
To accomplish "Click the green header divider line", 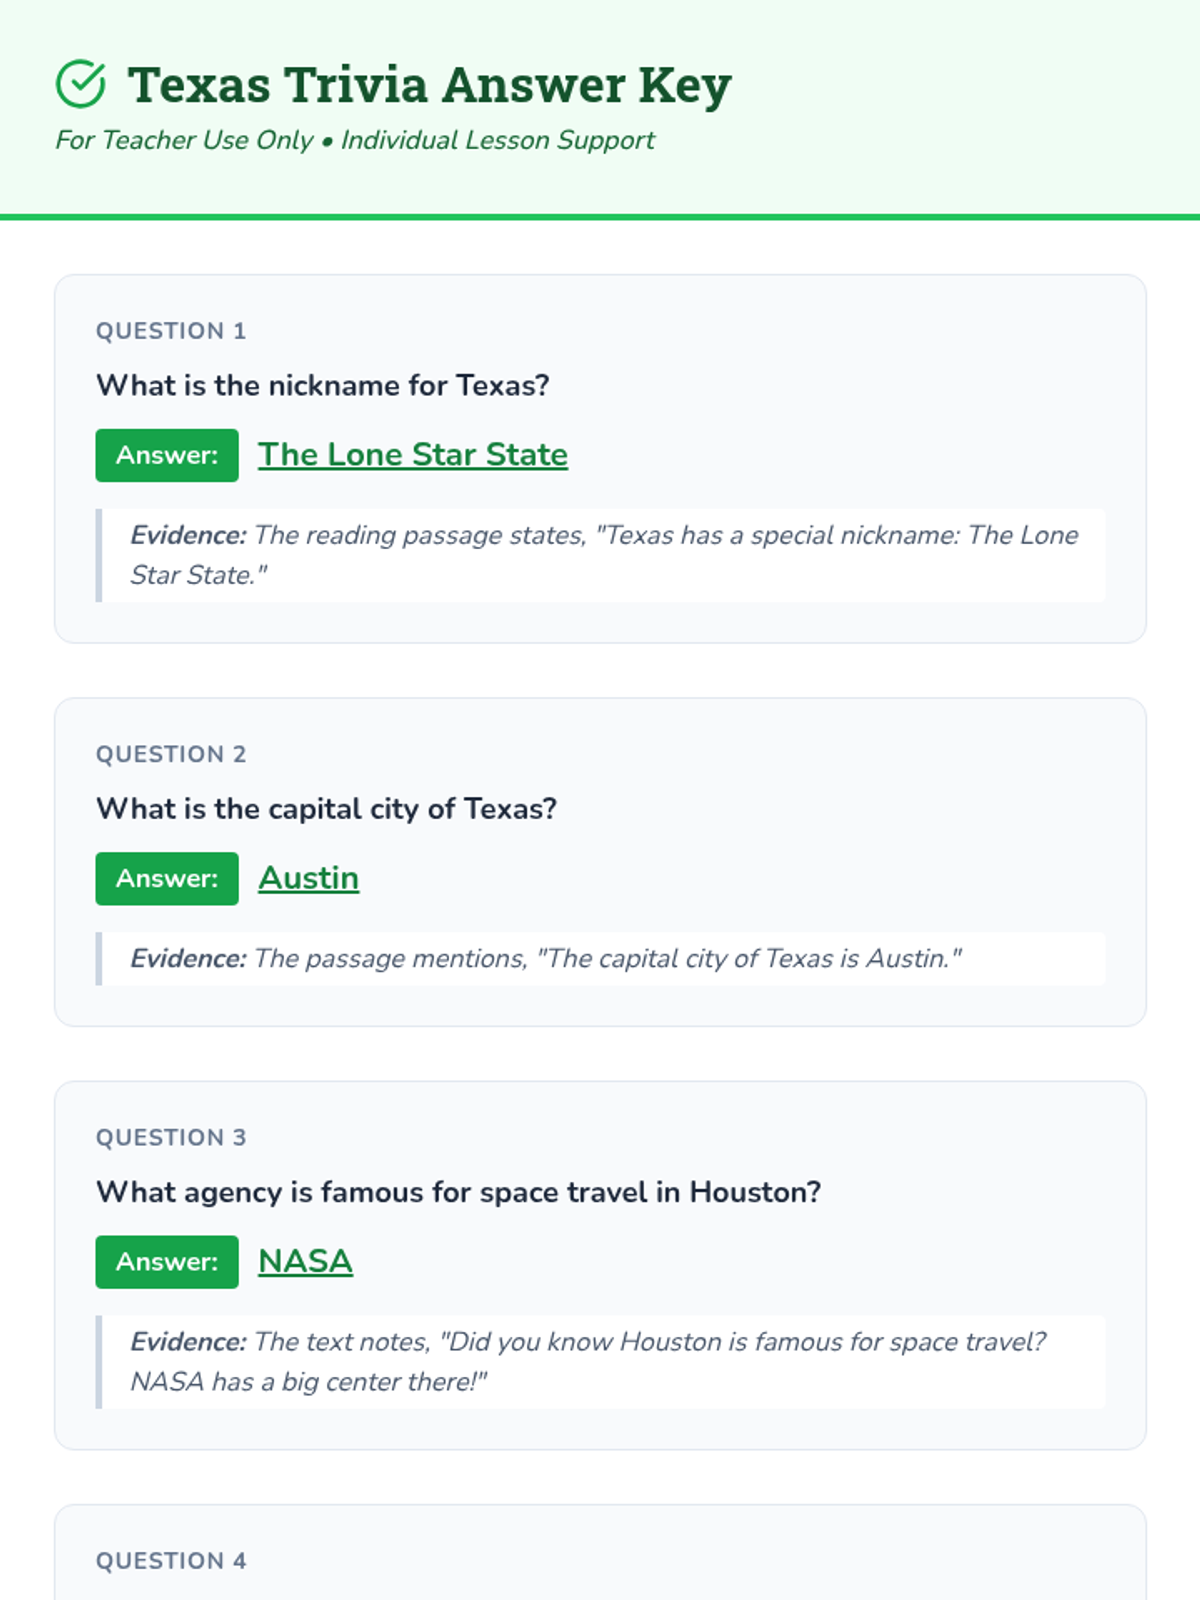I will click(600, 216).
